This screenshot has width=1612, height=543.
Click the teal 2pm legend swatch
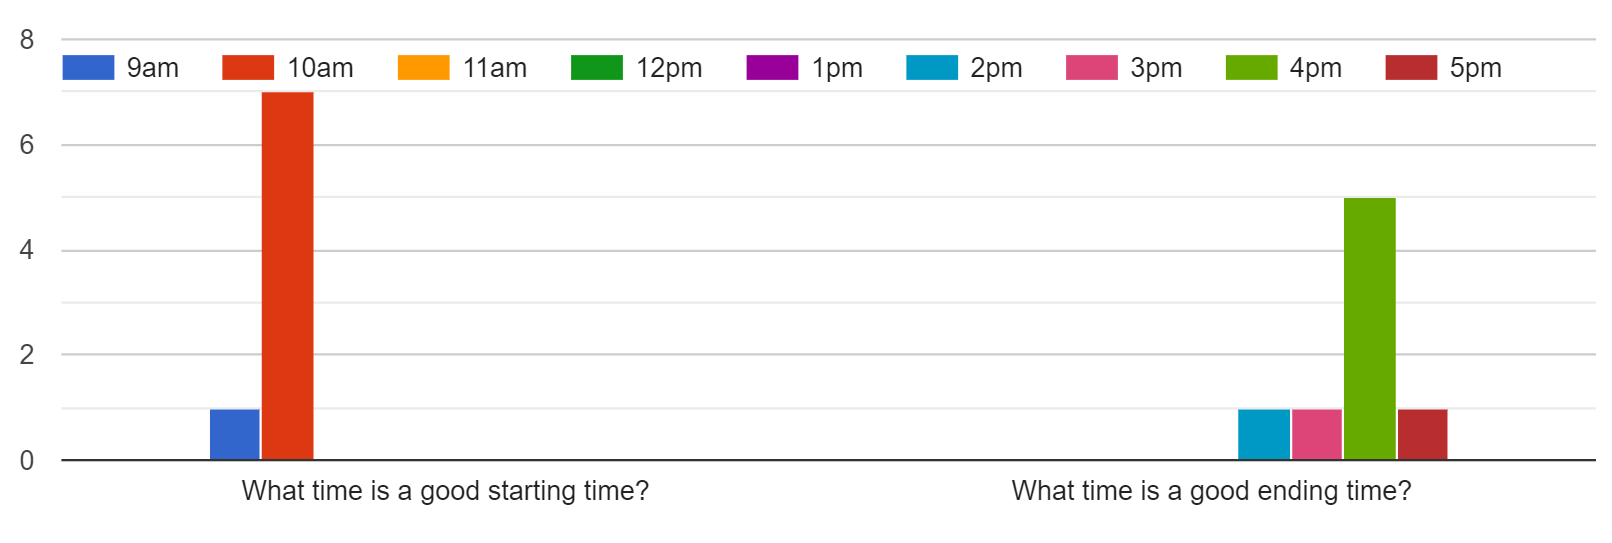pos(932,67)
